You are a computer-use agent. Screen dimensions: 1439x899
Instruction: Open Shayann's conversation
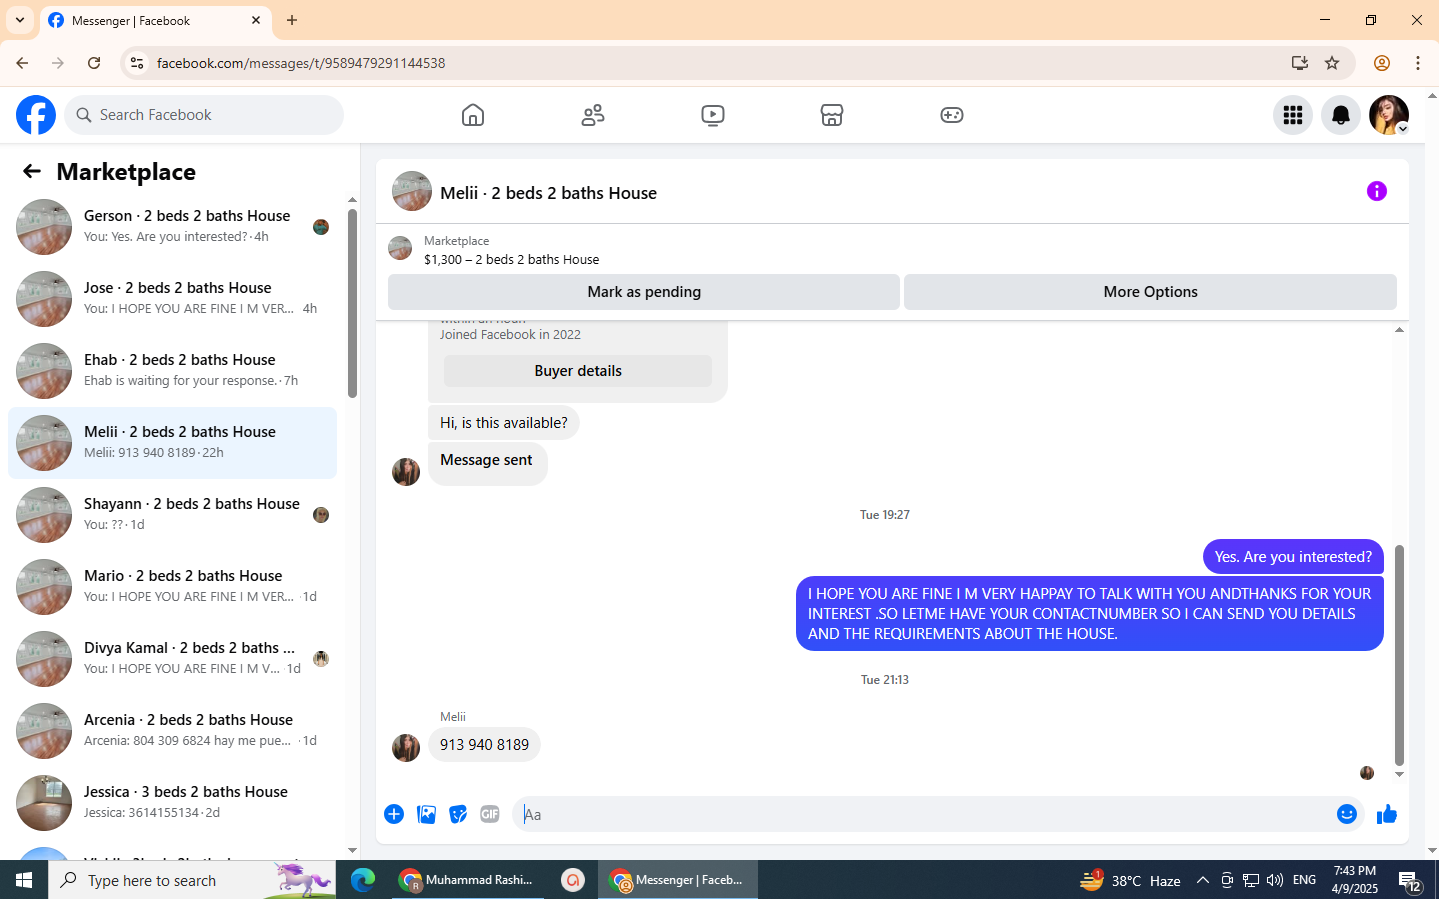pyautogui.click(x=172, y=515)
